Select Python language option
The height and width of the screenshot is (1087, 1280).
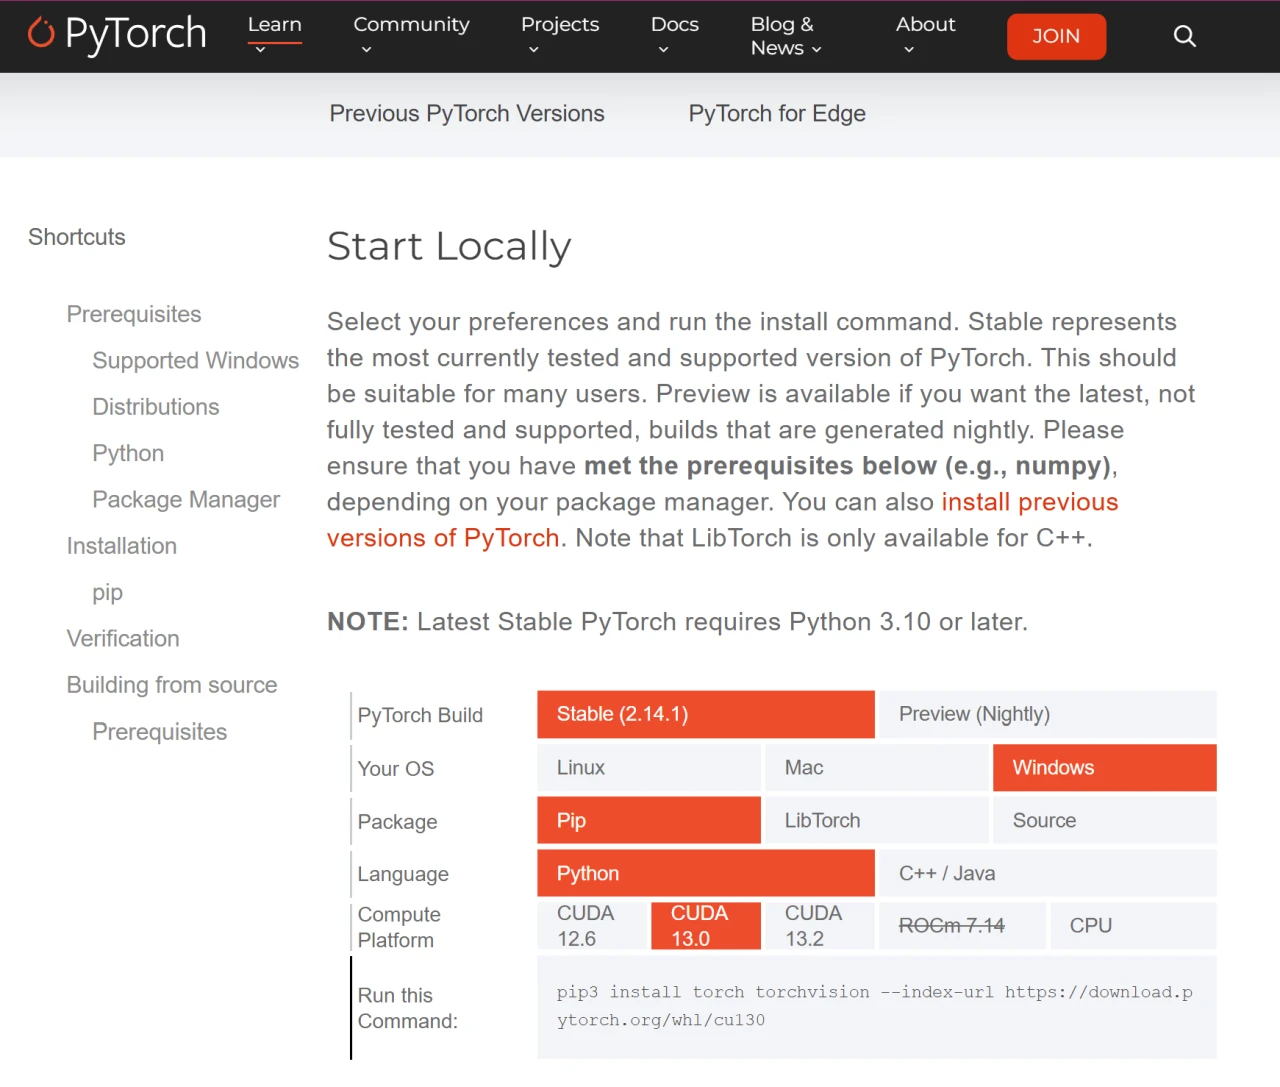coord(706,873)
